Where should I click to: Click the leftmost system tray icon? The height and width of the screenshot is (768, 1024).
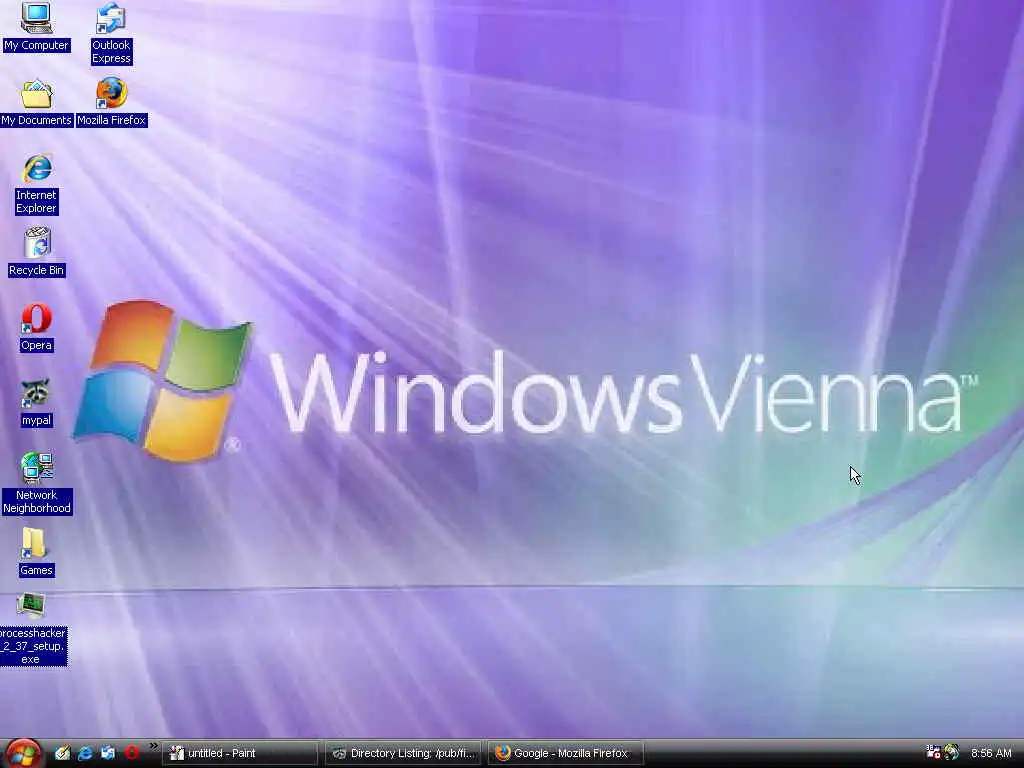[x=933, y=753]
